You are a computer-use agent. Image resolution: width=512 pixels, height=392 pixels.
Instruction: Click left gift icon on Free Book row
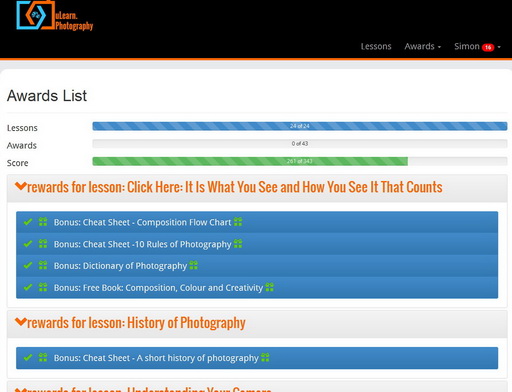click(43, 287)
